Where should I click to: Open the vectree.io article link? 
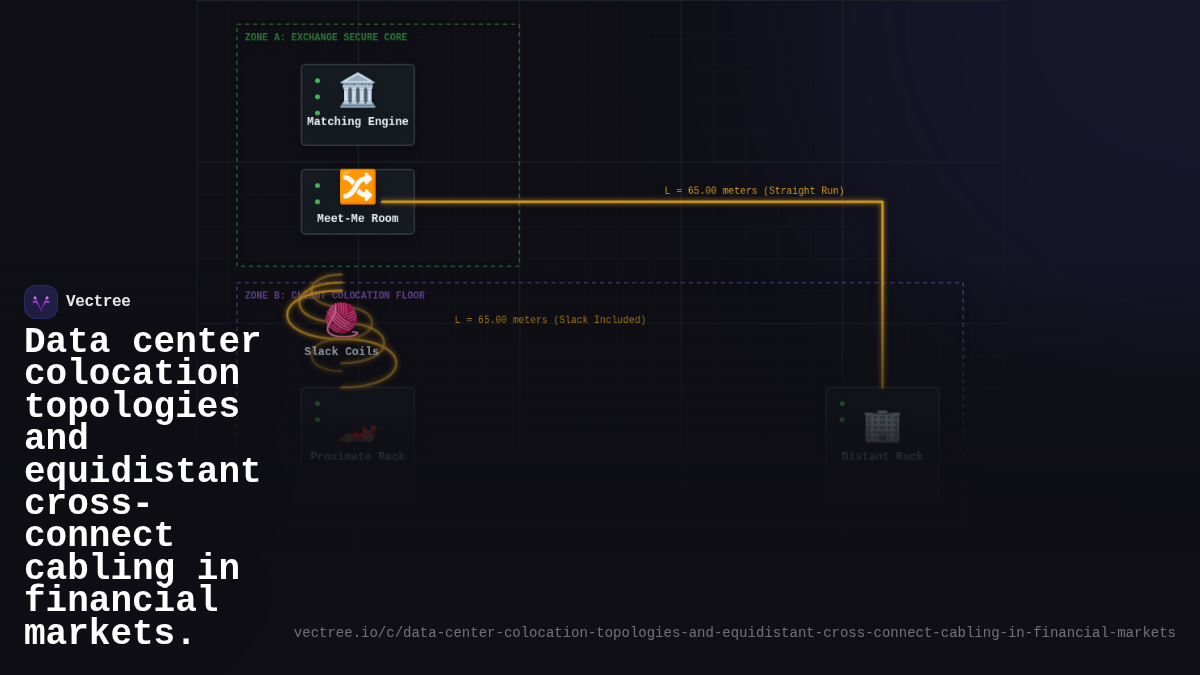pos(735,632)
